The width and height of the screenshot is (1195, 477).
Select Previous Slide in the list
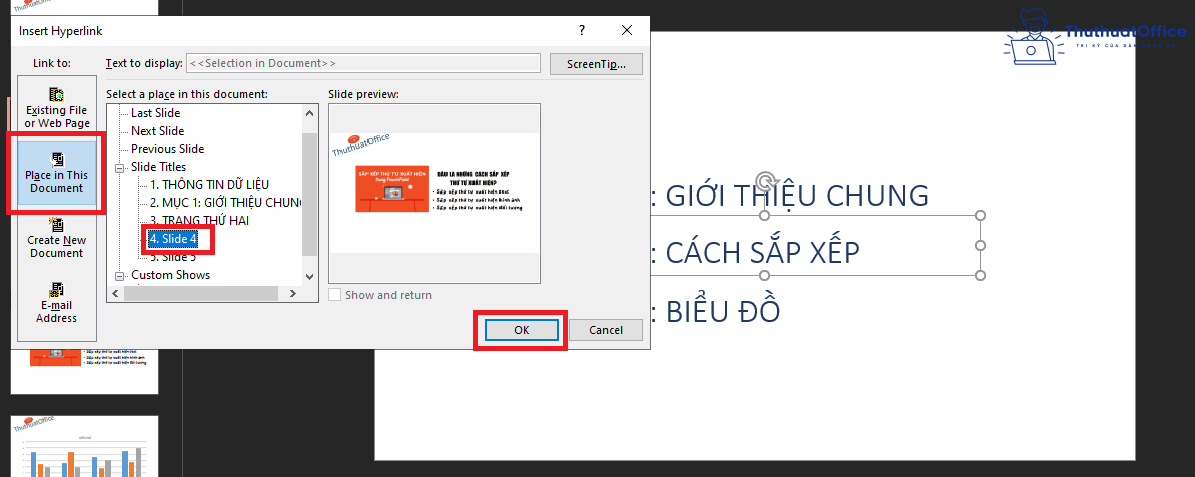(x=168, y=149)
